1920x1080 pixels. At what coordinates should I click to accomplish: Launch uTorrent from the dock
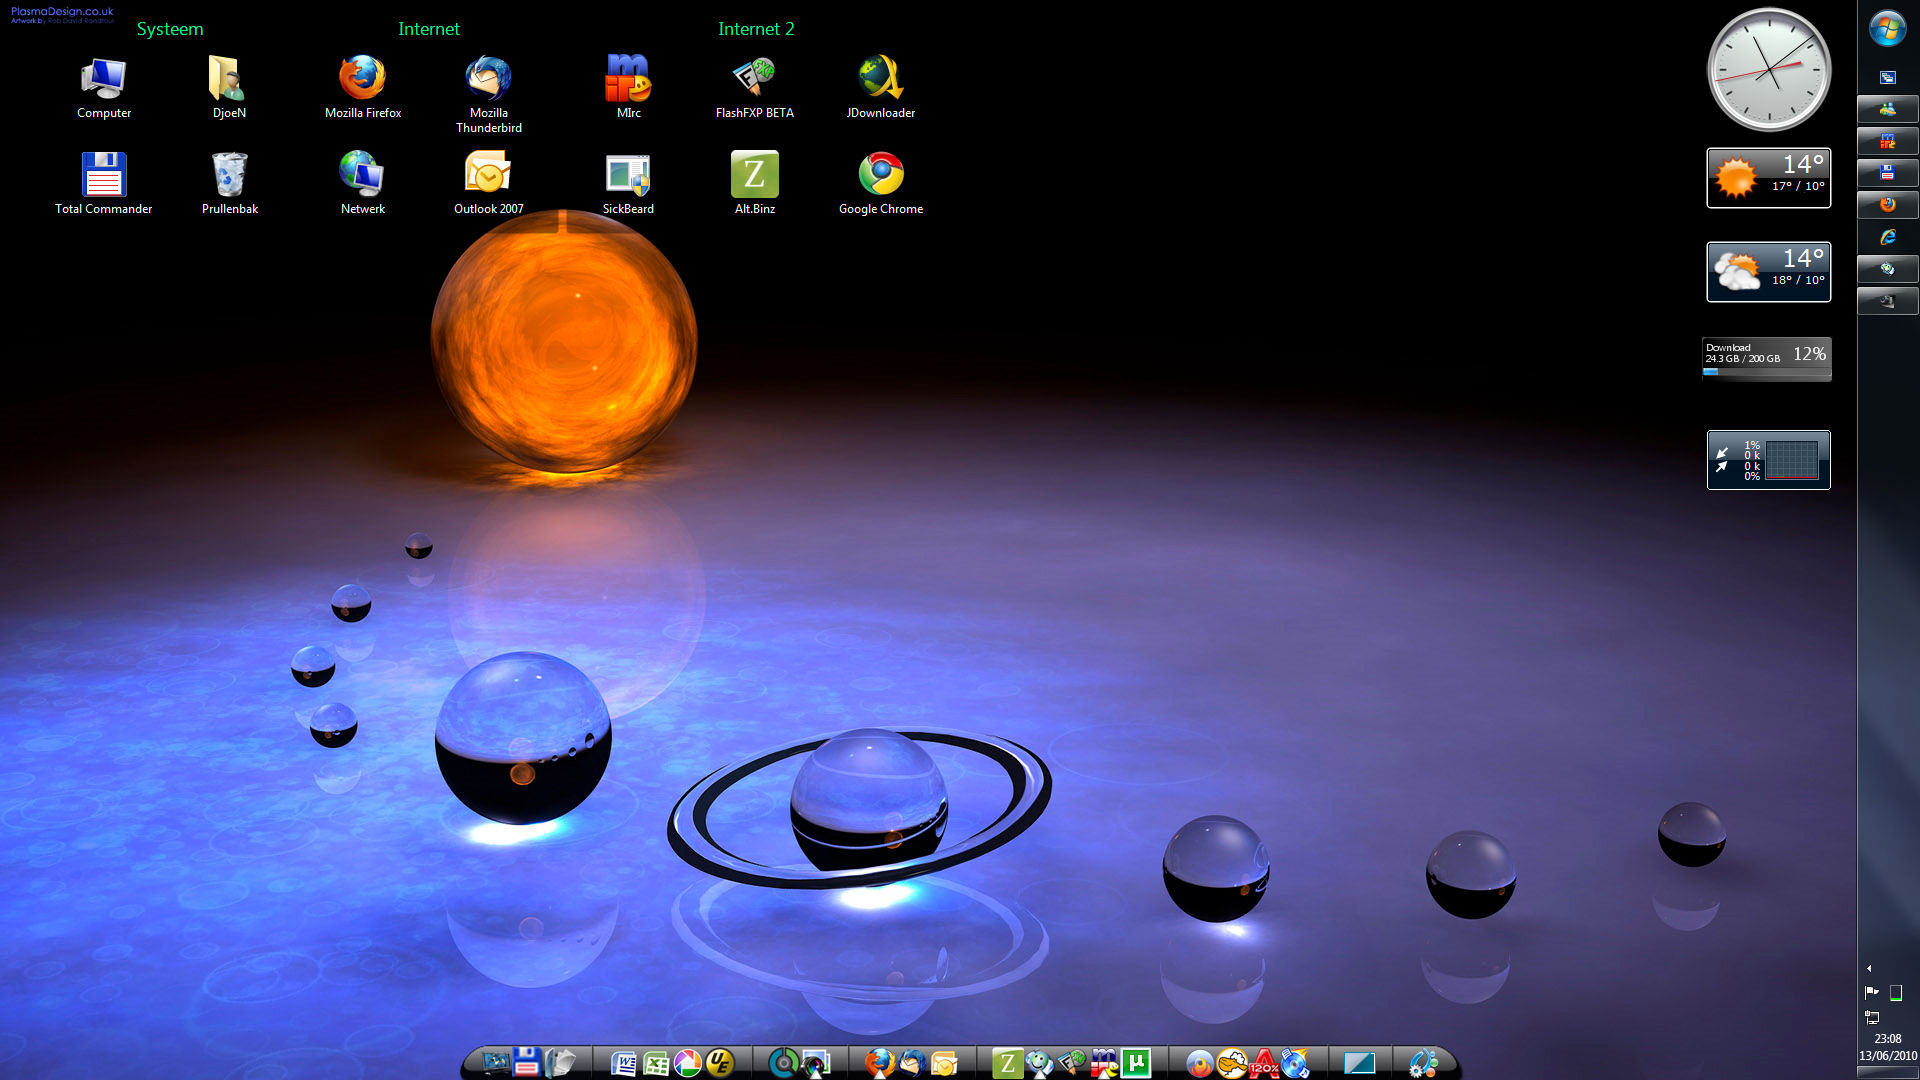(x=1136, y=1063)
